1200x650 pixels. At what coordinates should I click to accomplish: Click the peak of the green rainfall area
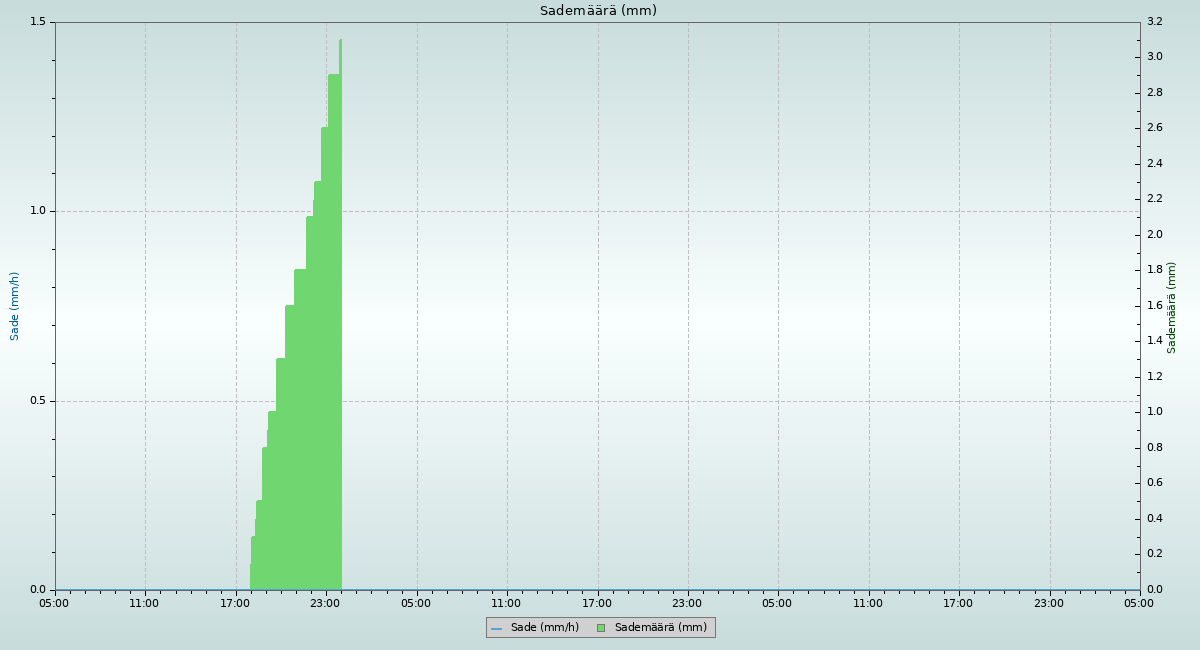click(340, 42)
